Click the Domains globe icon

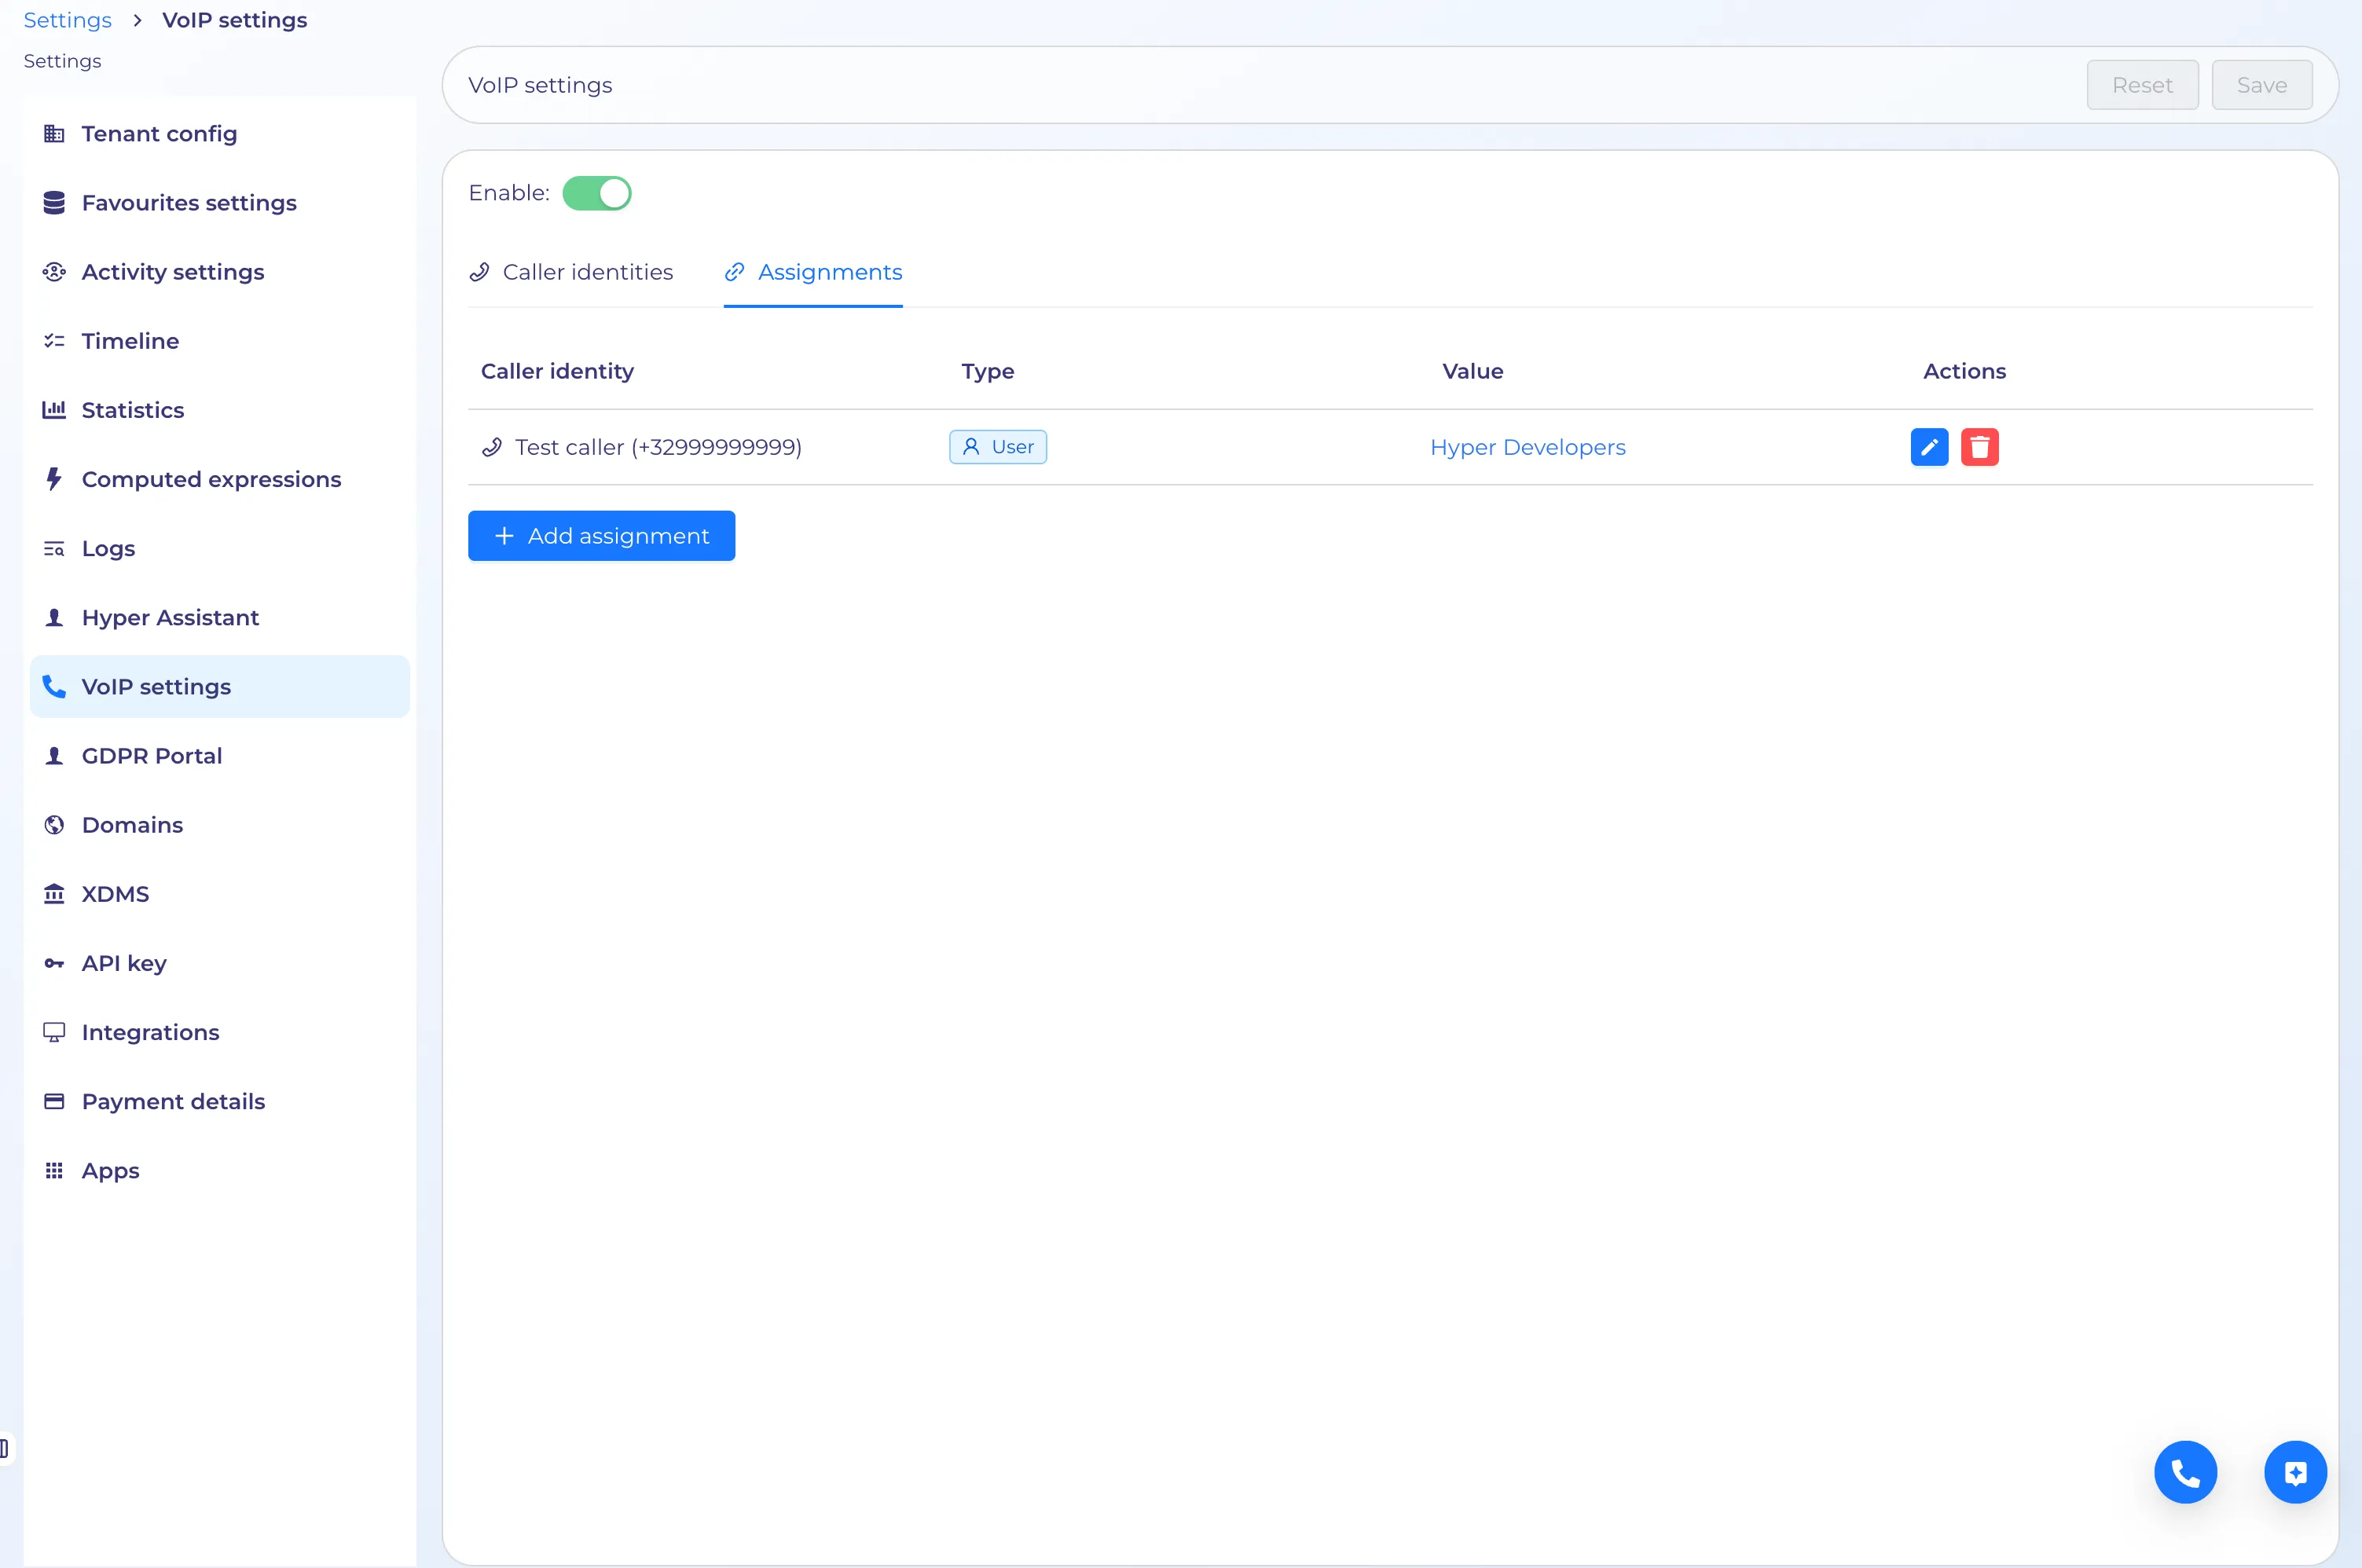[54, 825]
